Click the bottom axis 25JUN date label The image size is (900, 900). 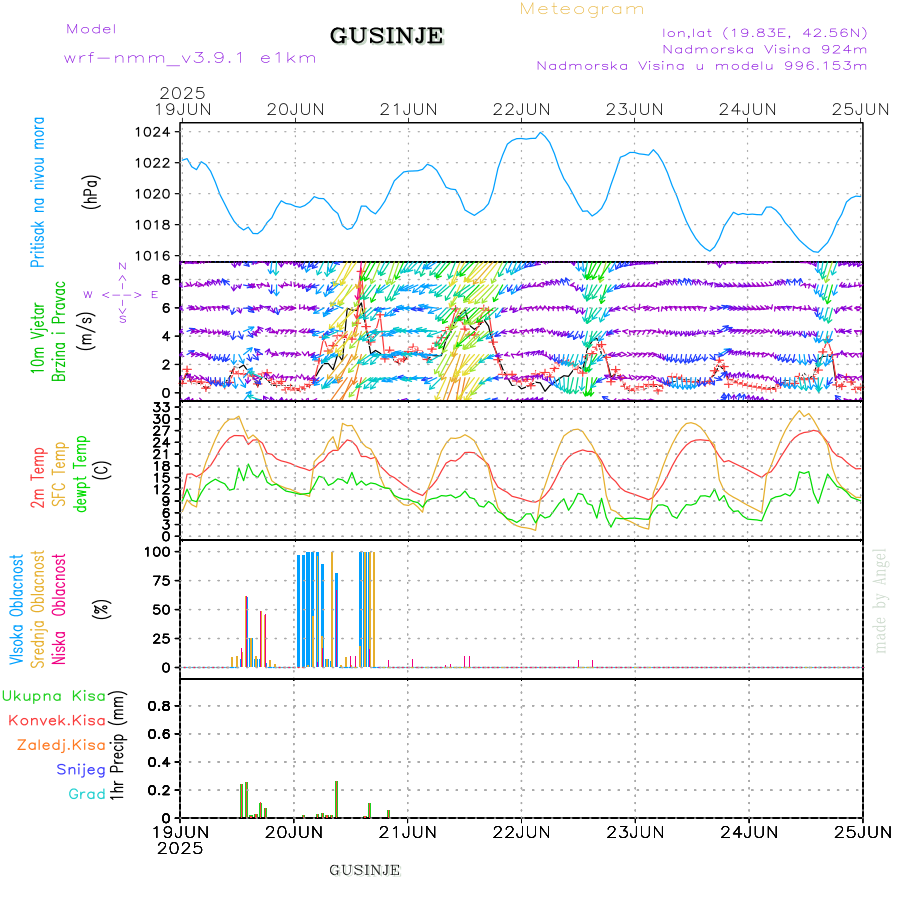863,832
